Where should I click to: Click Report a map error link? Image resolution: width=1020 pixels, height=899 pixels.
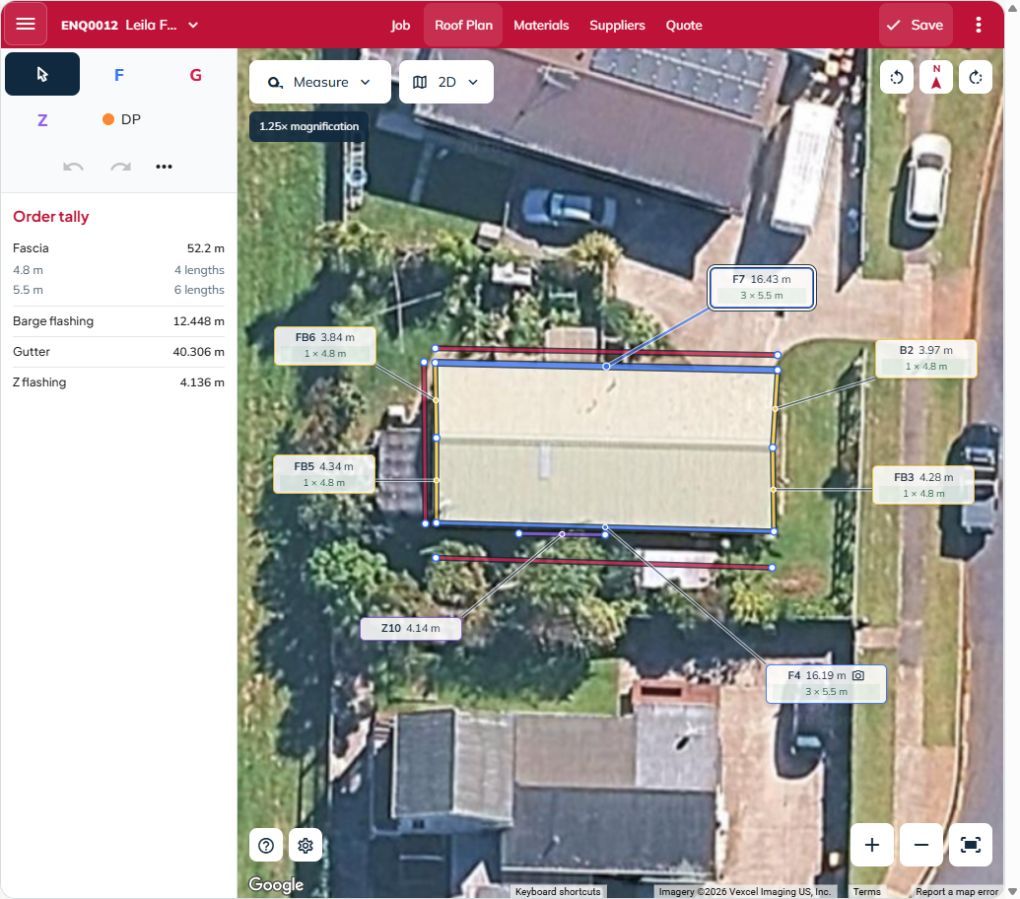pos(956,891)
